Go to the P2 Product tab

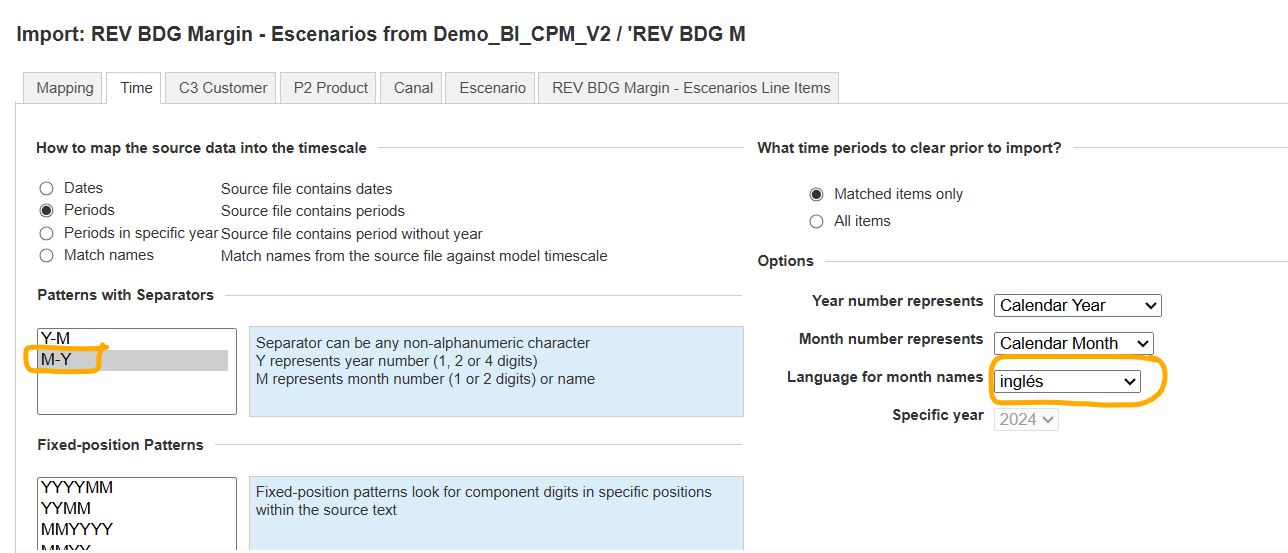click(x=330, y=88)
